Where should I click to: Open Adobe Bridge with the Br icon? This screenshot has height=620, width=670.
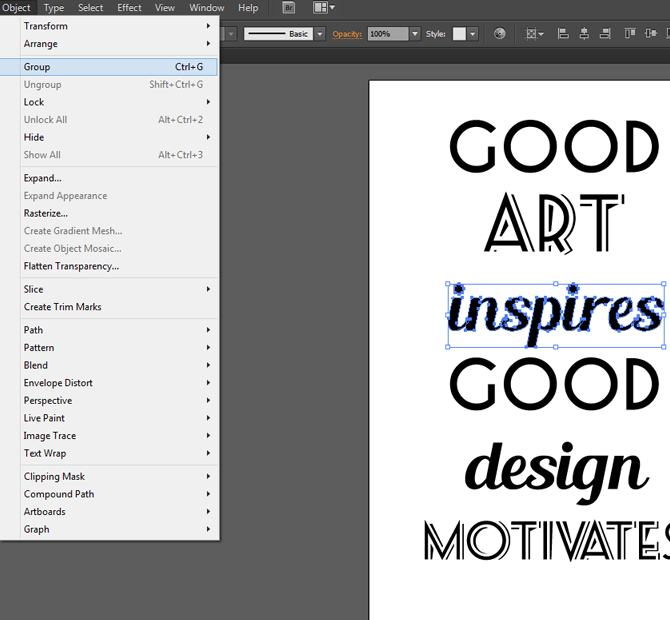point(289,8)
